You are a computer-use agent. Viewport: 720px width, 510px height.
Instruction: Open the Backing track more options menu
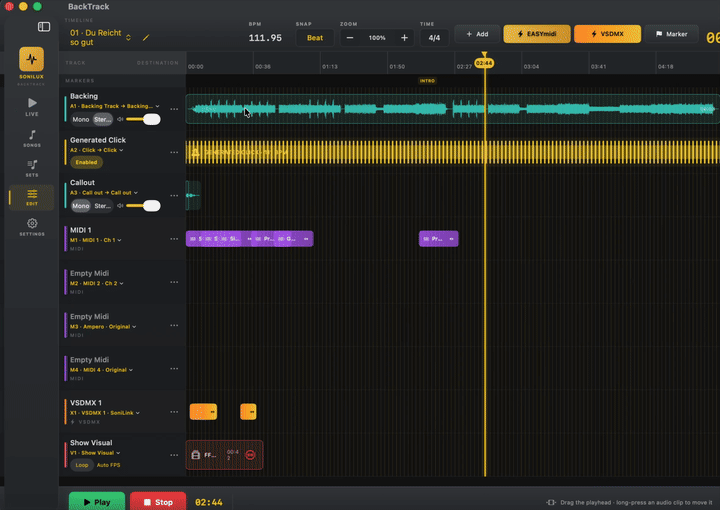pyautogui.click(x=174, y=109)
